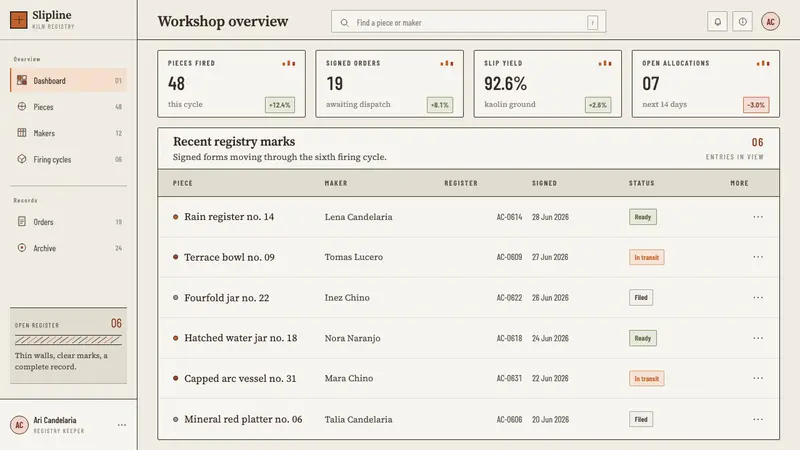Select the Pieces sidebar icon
The width and height of the screenshot is (800, 450).
(22, 107)
